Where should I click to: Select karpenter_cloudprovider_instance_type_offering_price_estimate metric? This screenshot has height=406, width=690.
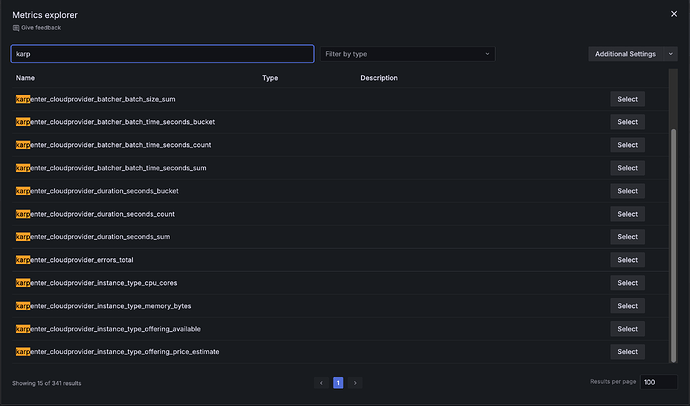628,351
